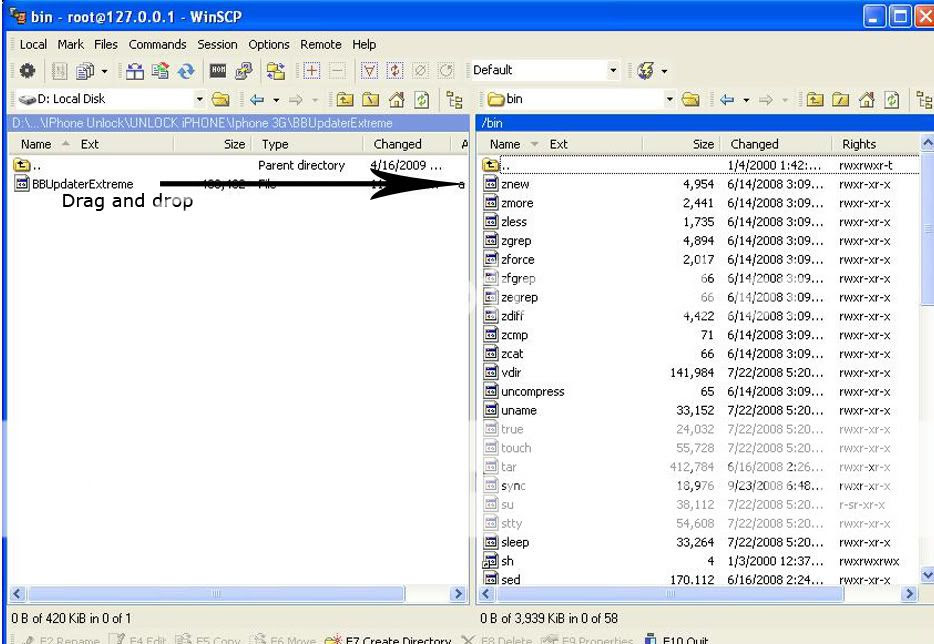Click the Invert Selection toolbar icon
This screenshot has height=644, width=934.
[394, 71]
